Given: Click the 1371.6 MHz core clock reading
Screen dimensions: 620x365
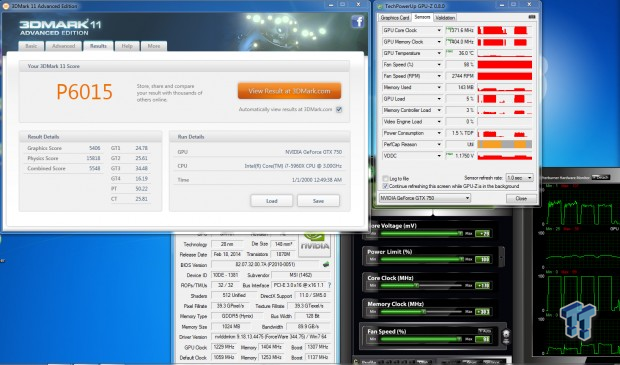Looking at the screenshot, I should (x=460, y=30).
